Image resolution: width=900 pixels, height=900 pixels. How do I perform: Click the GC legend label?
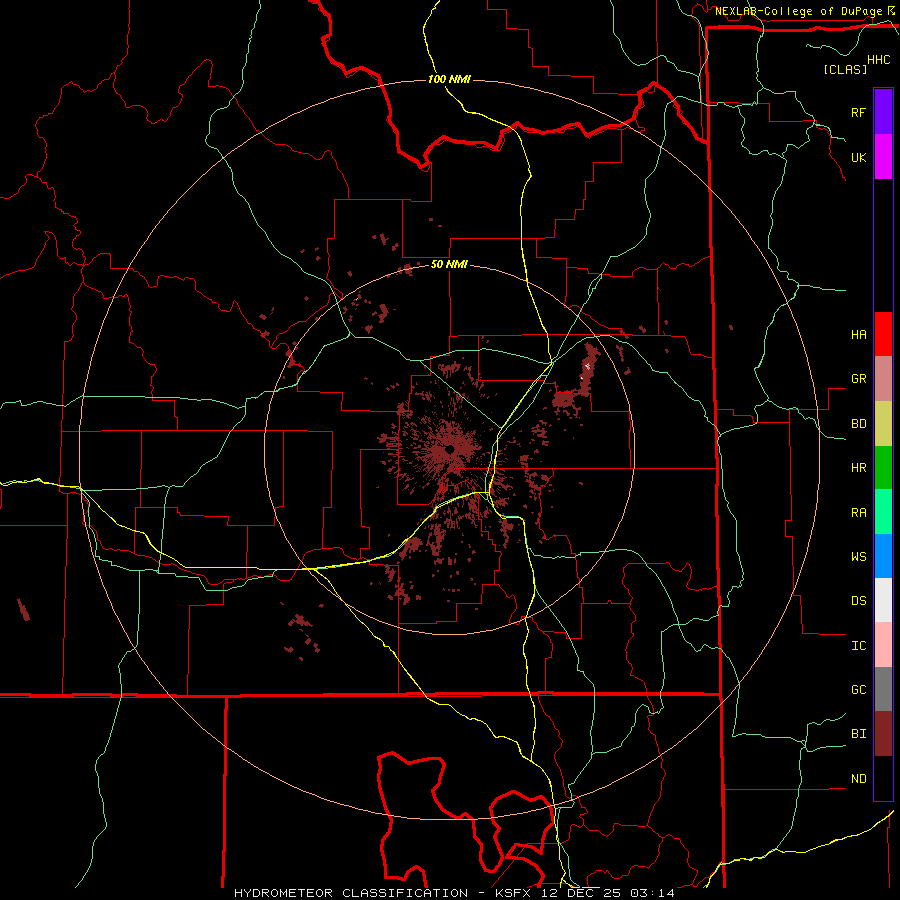[x=858, y=689]
